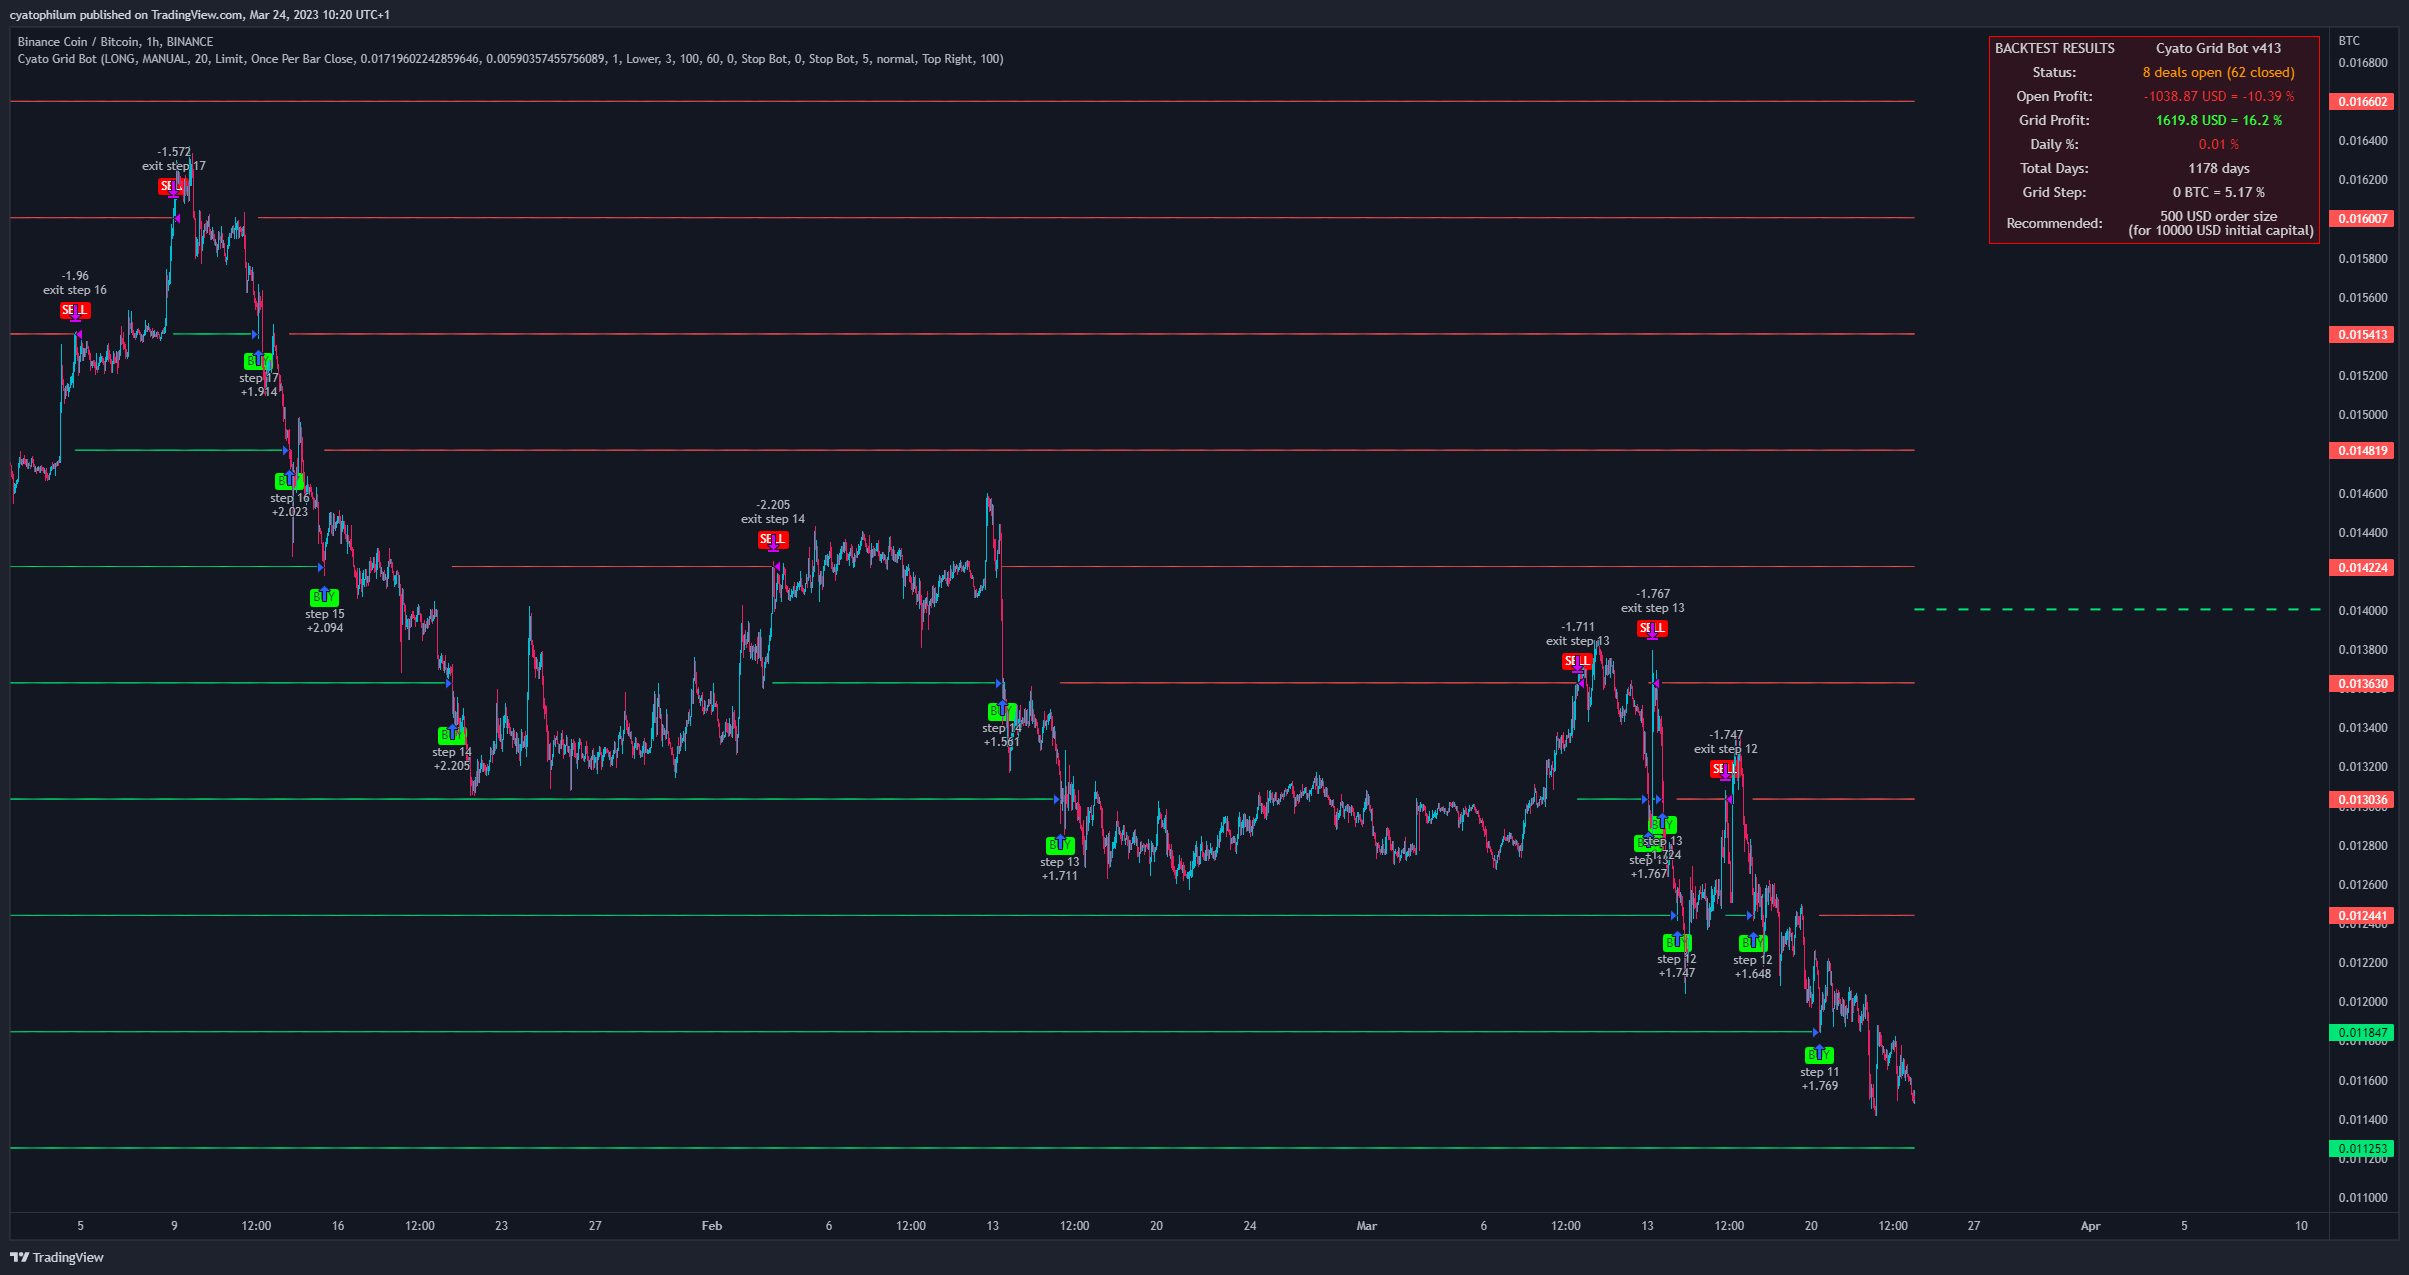Click the SELL marker for exit step 12
Screen dimensions: 2409x1275
1724,769
